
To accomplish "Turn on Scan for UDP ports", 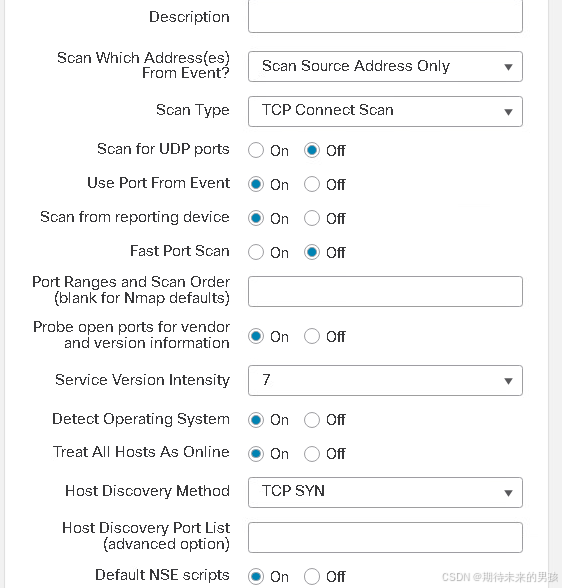I will click(256, 150).
